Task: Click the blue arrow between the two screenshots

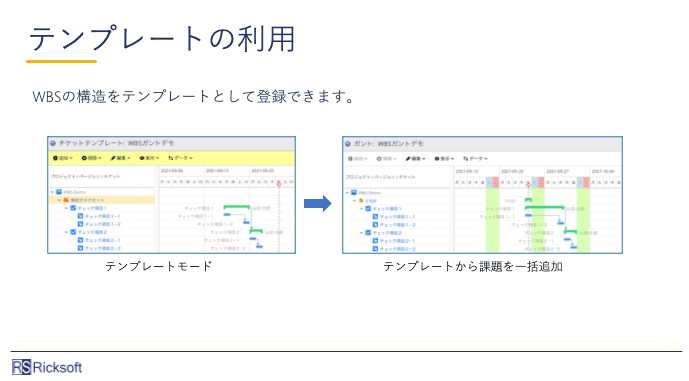Action: point(318,203)
